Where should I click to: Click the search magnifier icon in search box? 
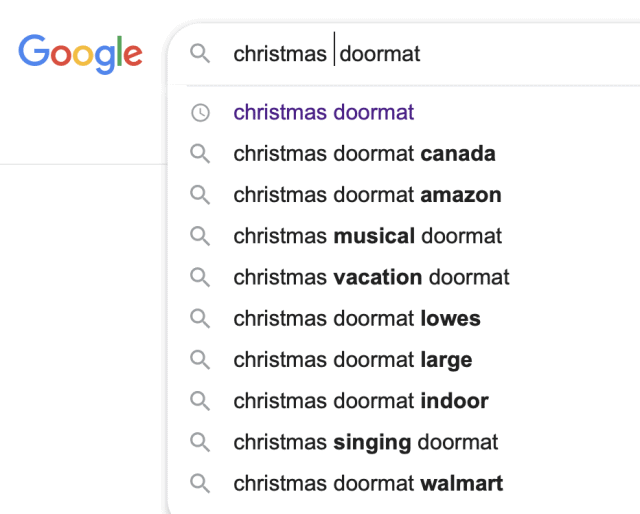(200, 53)
